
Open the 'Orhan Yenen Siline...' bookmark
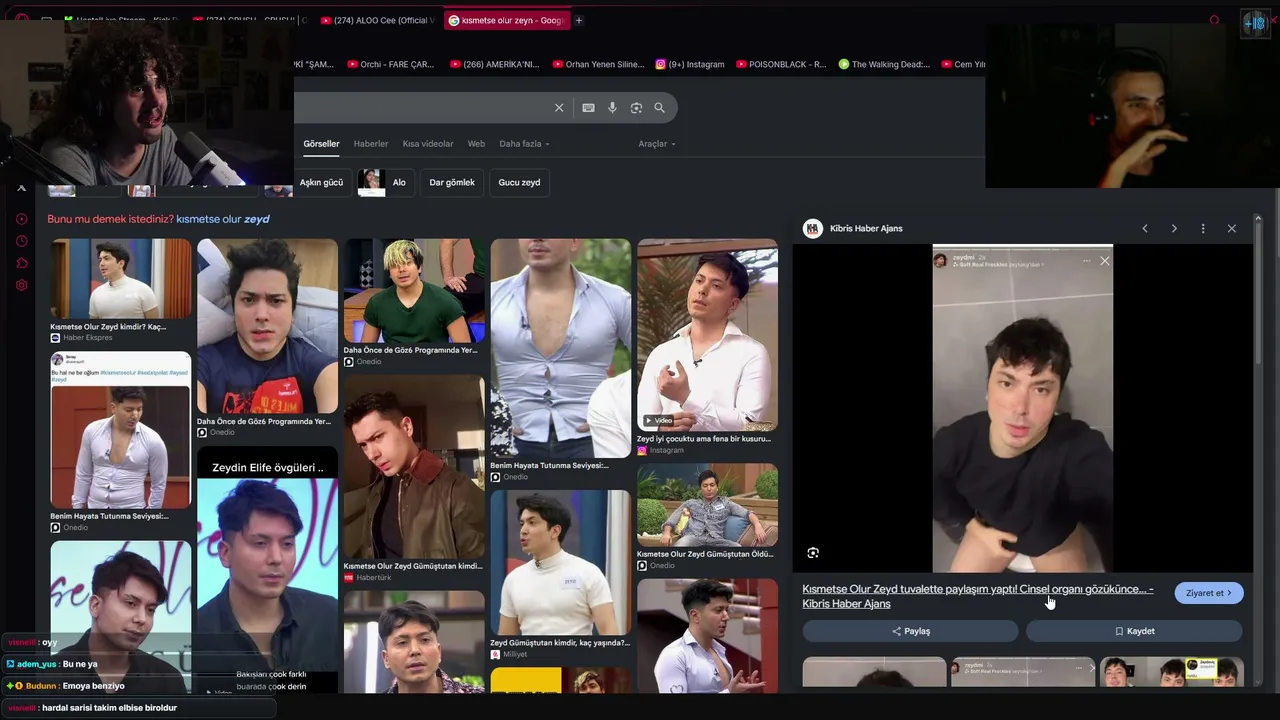coord(598,64)
